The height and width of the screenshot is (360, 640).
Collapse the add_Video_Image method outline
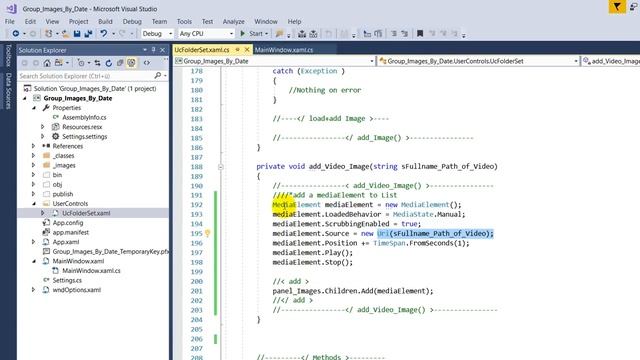(x=220, y=167)
